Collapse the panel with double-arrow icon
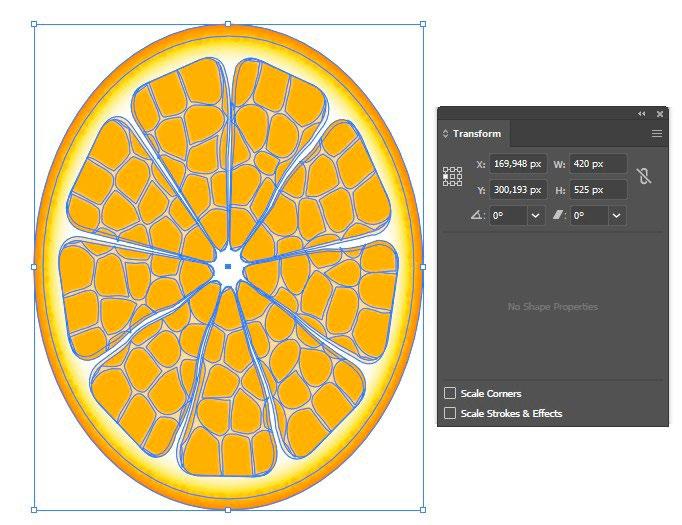 [x=642, y=114]
